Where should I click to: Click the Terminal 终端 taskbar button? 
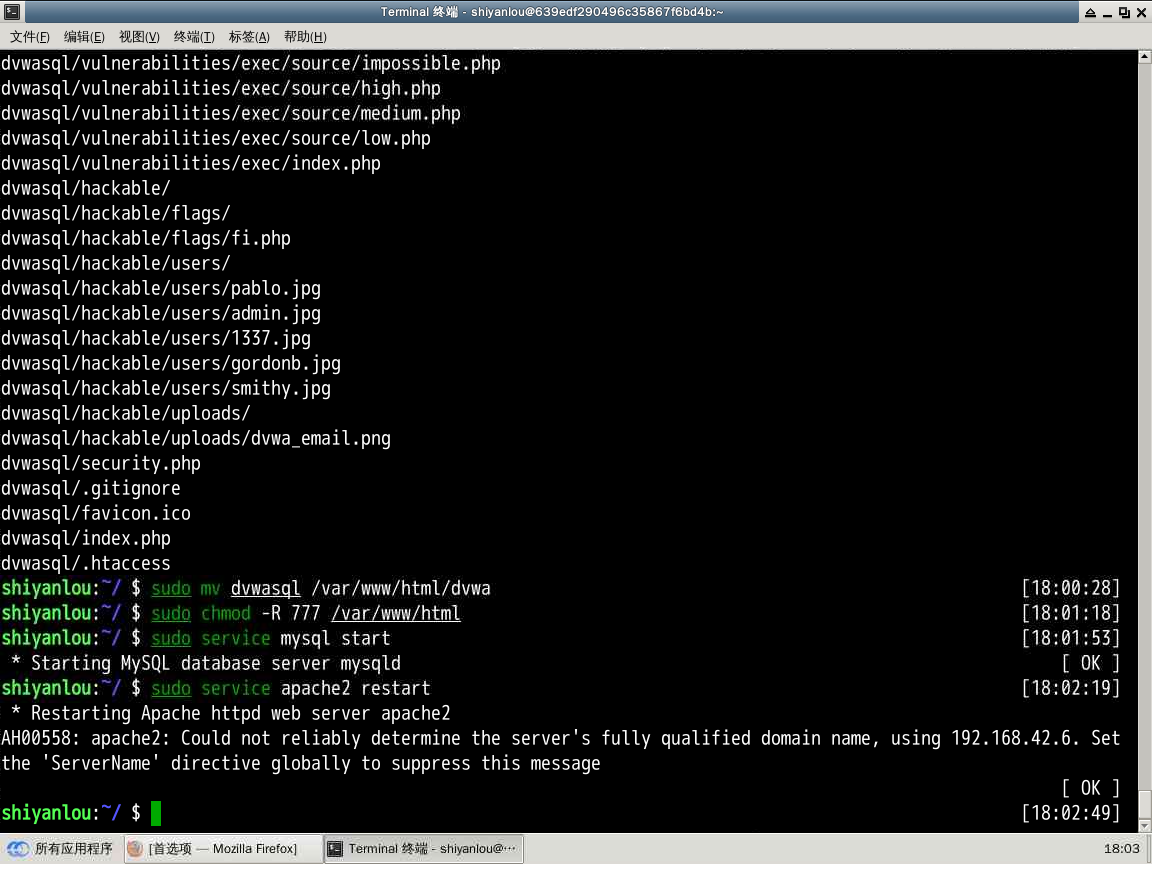coord(424,849)
